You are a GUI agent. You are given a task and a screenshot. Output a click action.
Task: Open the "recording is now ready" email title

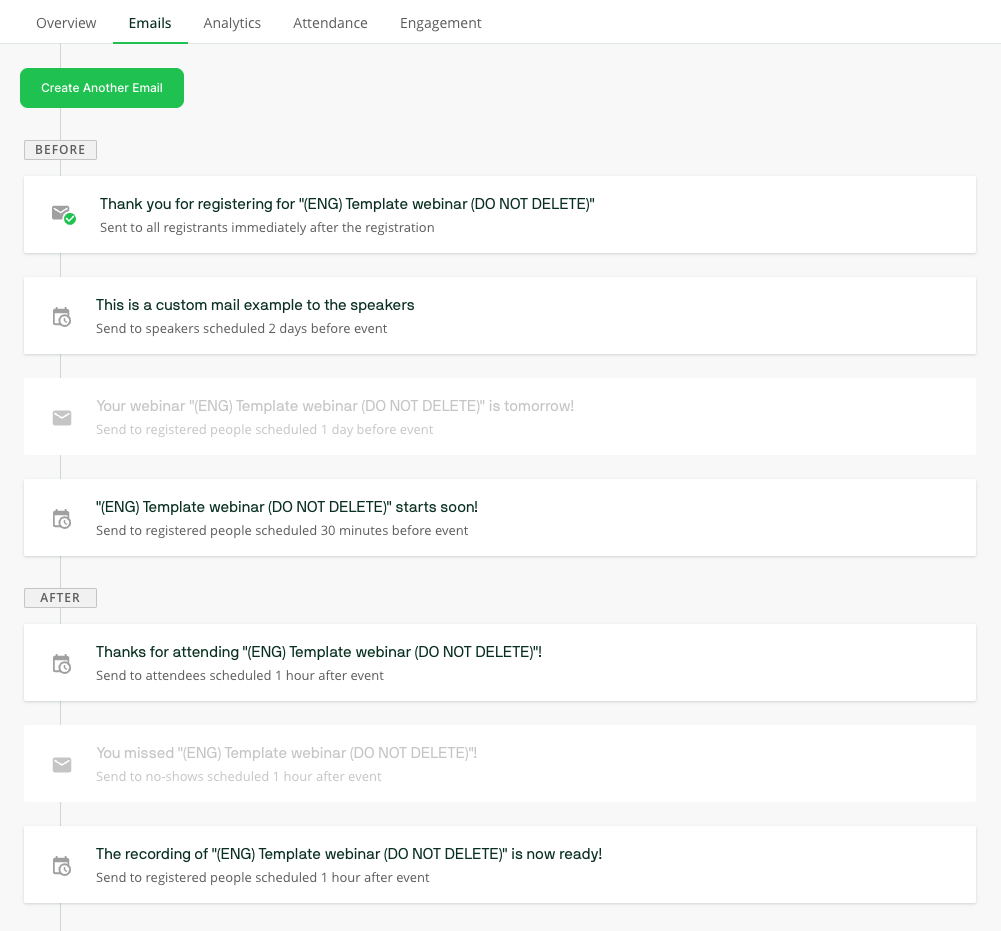(x=349, y=854)
